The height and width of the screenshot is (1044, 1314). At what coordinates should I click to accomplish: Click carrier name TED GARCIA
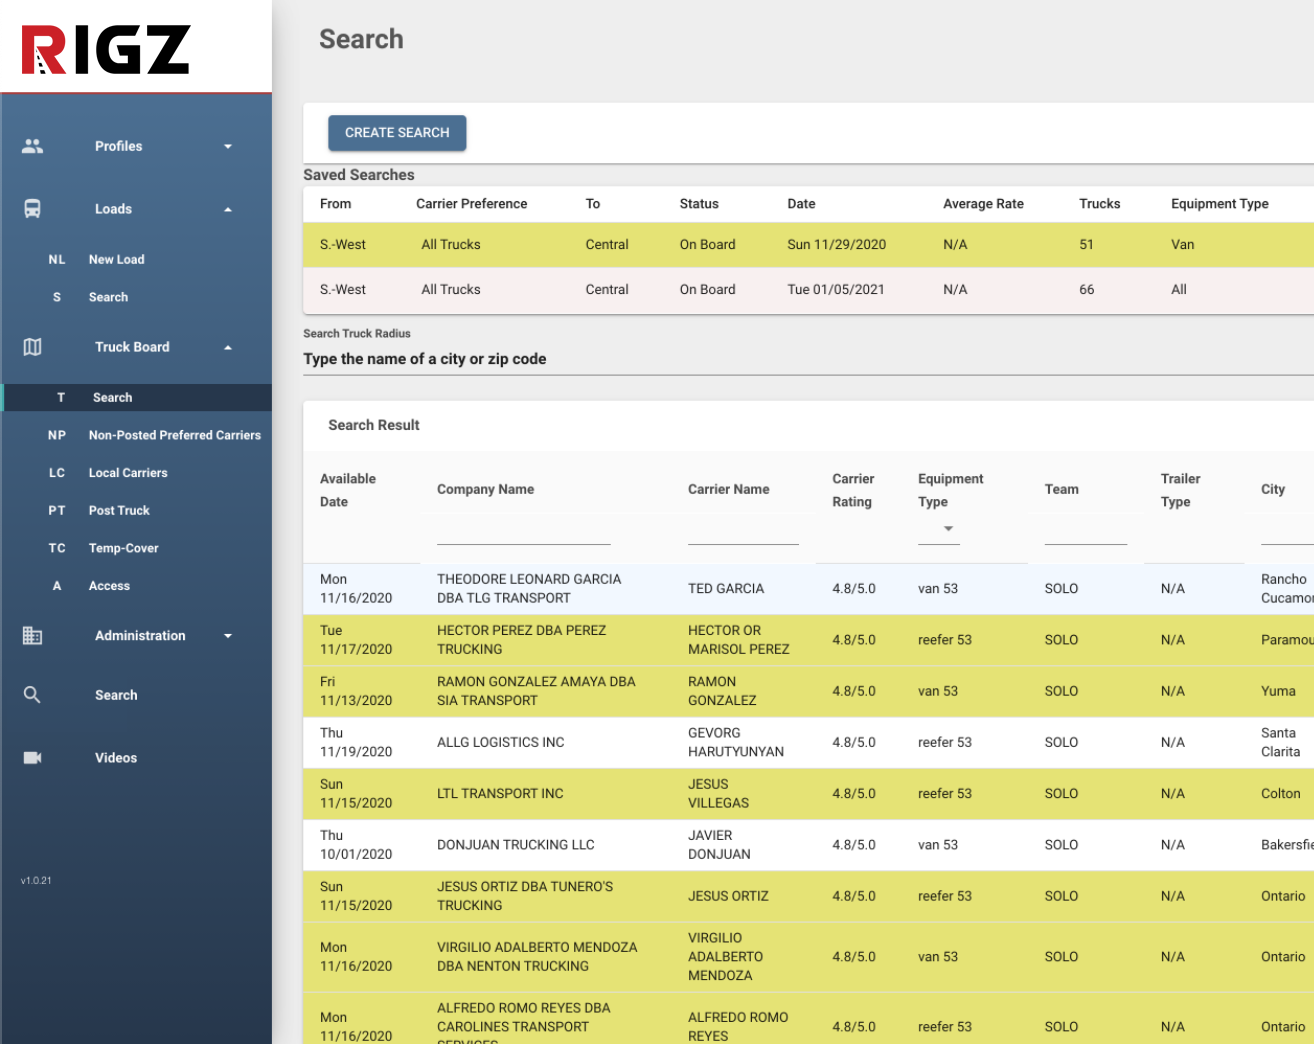pos(725,588)
